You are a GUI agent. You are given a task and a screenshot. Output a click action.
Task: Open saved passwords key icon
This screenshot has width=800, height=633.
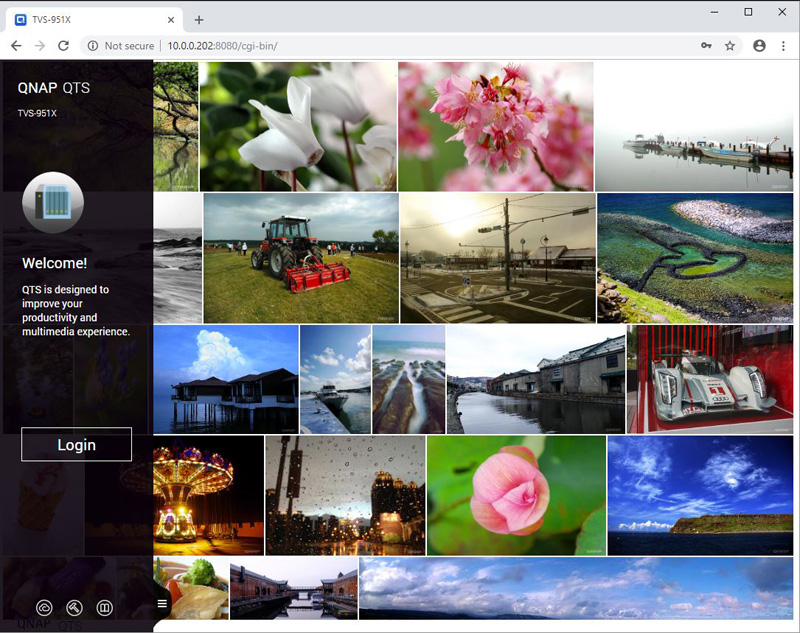pos(706,46)
